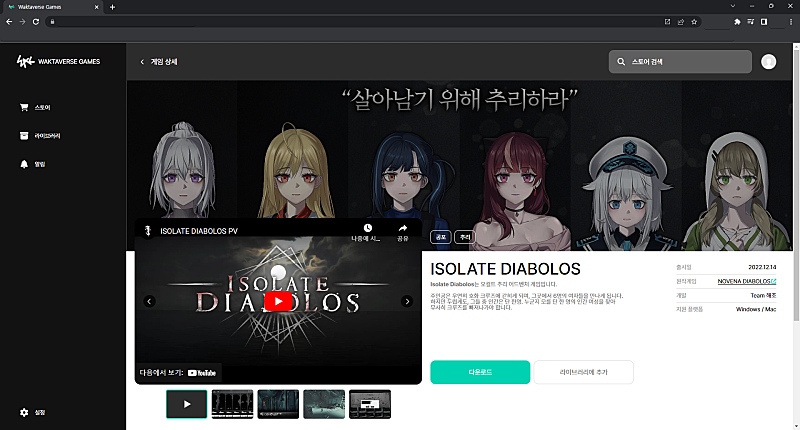Open the Waktaverse Games logo home link

coord(59,62)
